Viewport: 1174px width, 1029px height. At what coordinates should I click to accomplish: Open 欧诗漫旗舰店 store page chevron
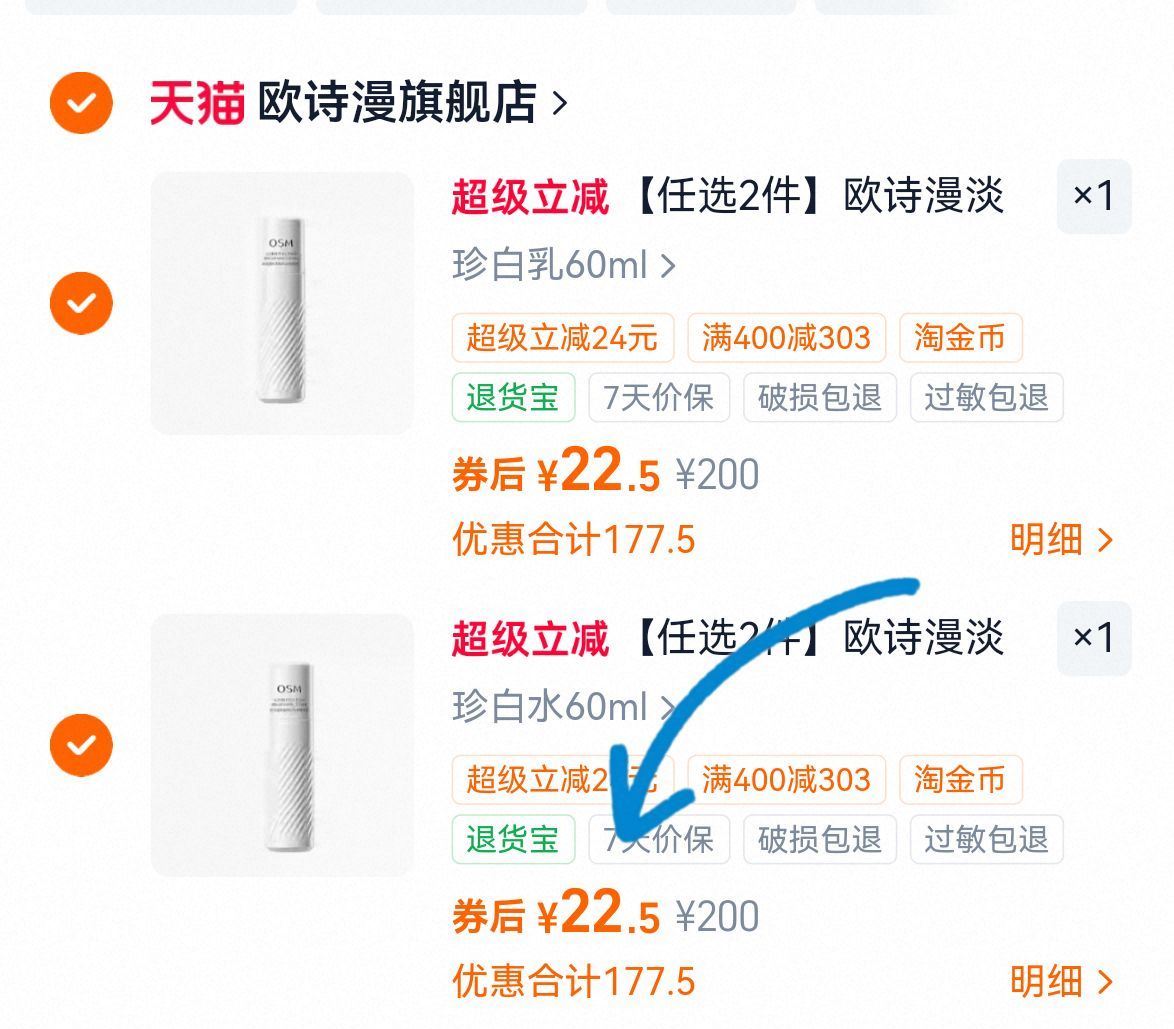coord(560,102)
